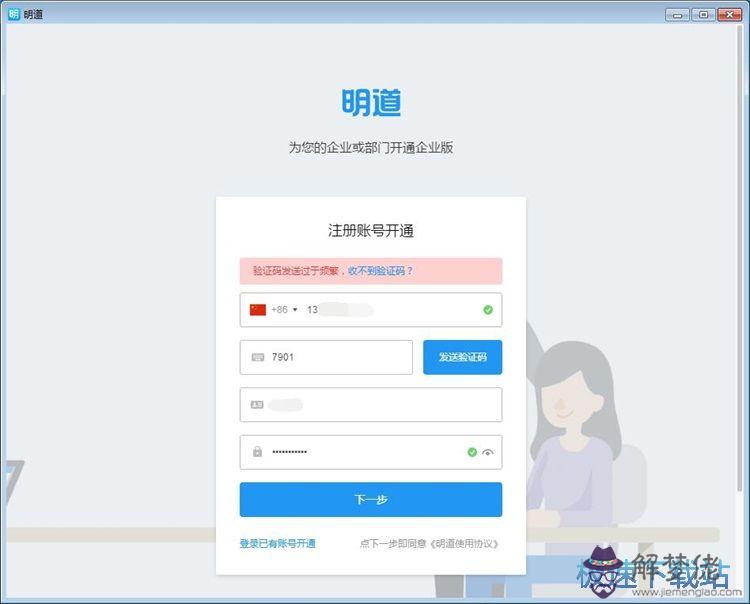Toggle password visibility with eye icon
Viewport: 750px width, 604px height.
[x=487, y=452]
